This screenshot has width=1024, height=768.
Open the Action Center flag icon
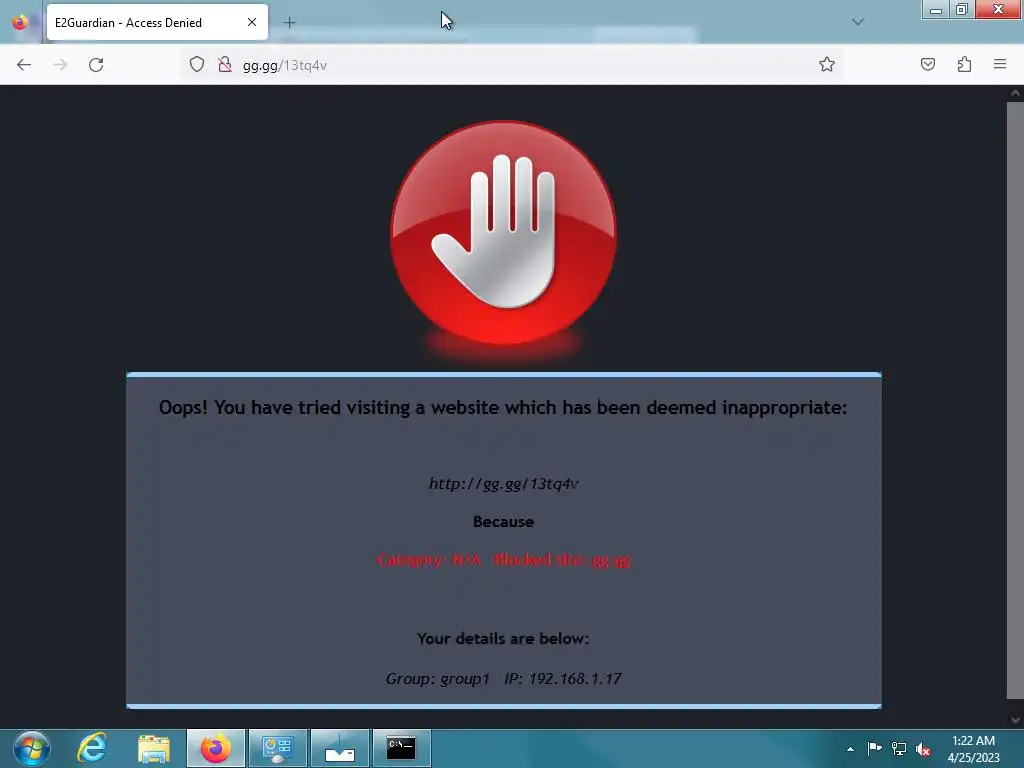click(874, 748)
